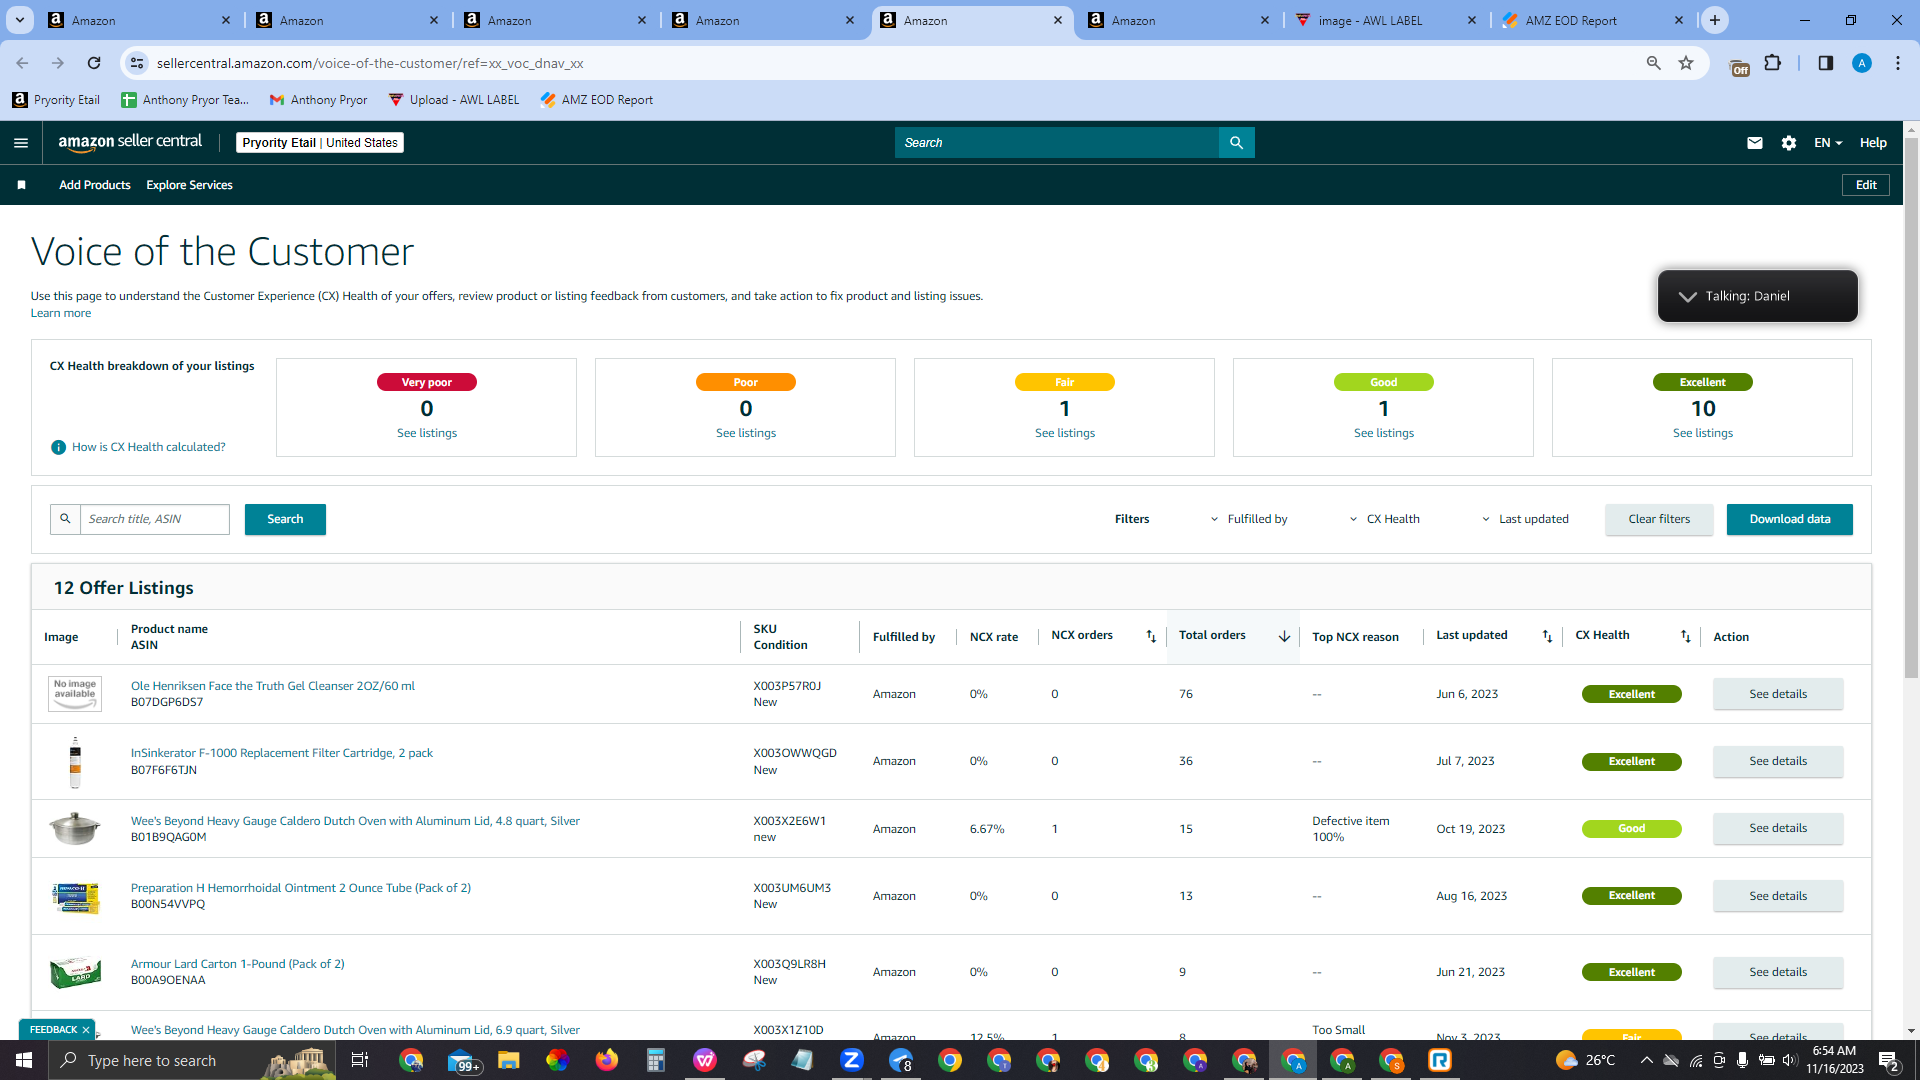Open Explore Services menu item
1920x1080 pixels.
pyautogui.click(x=189, y=185)
